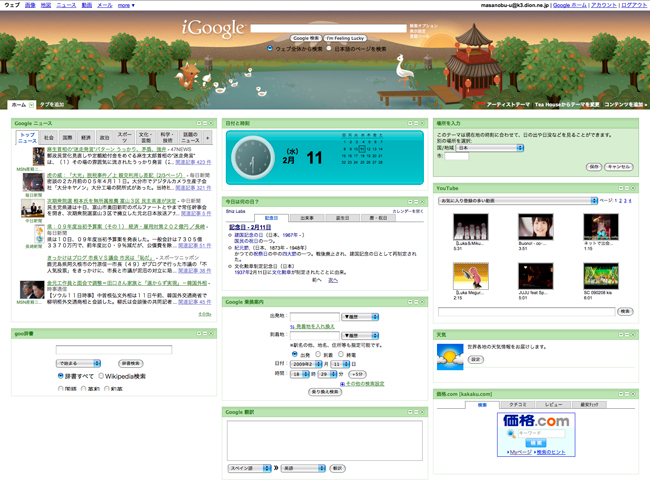Click the plus icon beside その他の検索設定
Image resolution: width=650 pixels, height=497 pixels.
pyautogui.click(x=342, y=384)
